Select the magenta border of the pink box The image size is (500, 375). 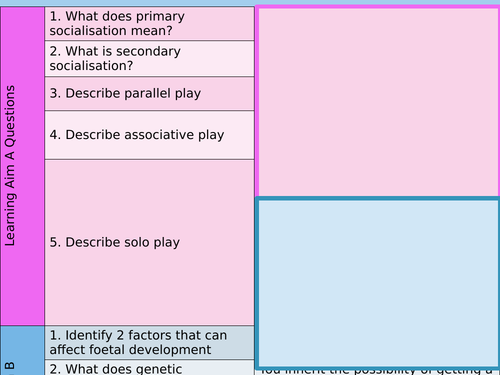(377, 7)
